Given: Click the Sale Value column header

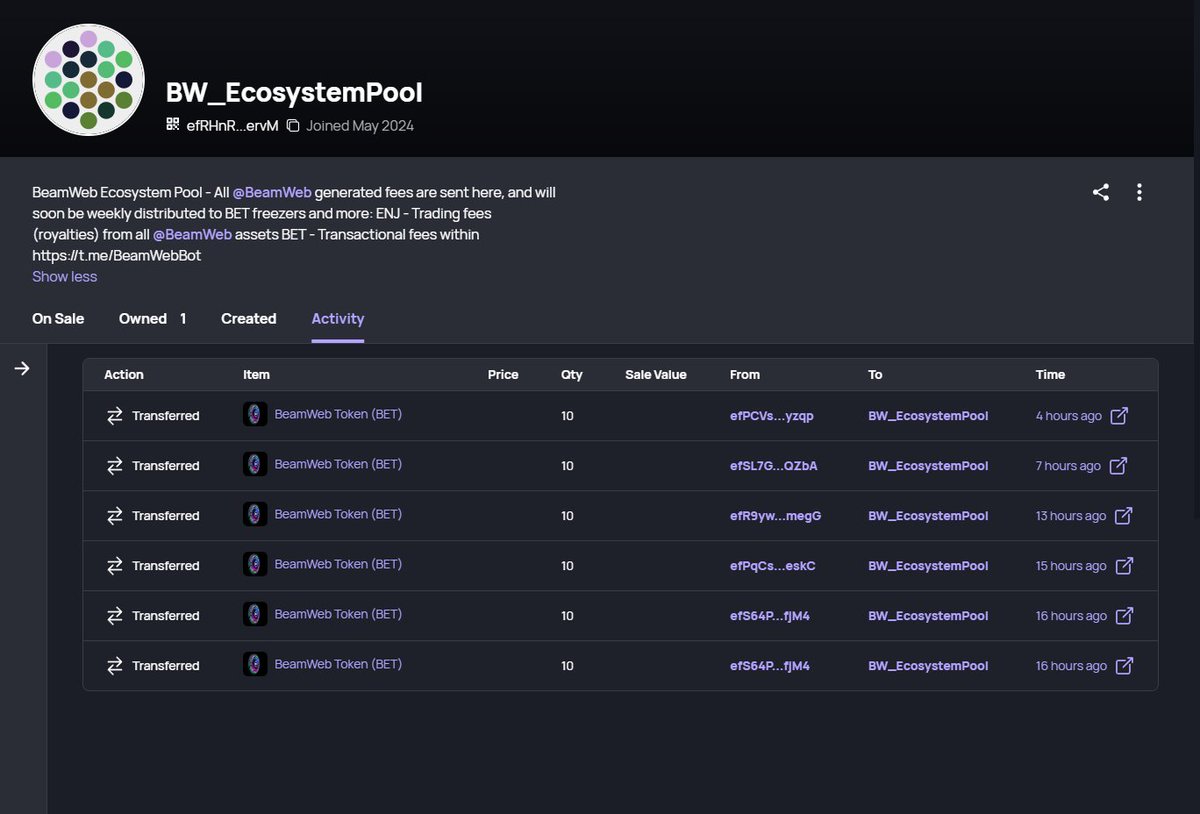Looking at the screenshot, I should 656,374.
